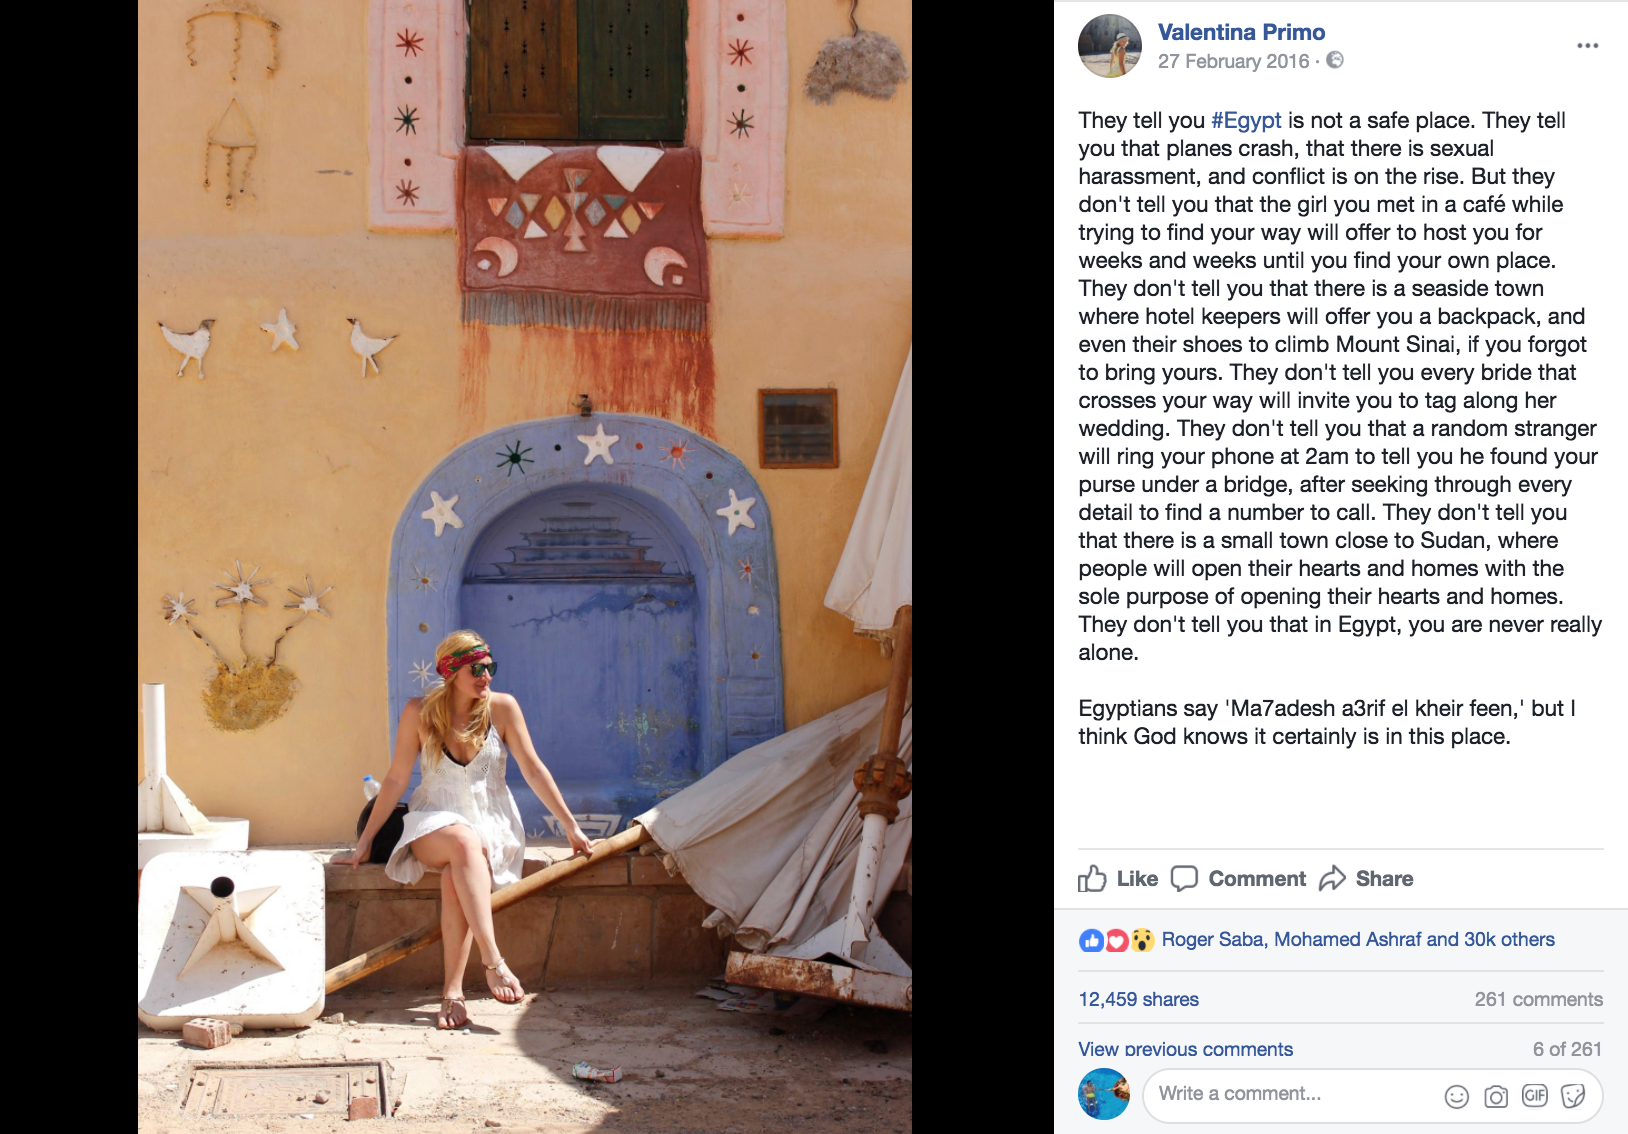The width and height of the screenshot is (1628, 1134).
Task: Click the reaction emoji icons cluster
Action: tap(1117, 940)
